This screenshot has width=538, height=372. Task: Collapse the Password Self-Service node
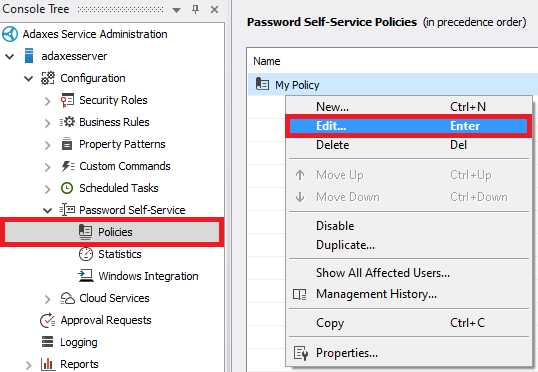[47, 210]
